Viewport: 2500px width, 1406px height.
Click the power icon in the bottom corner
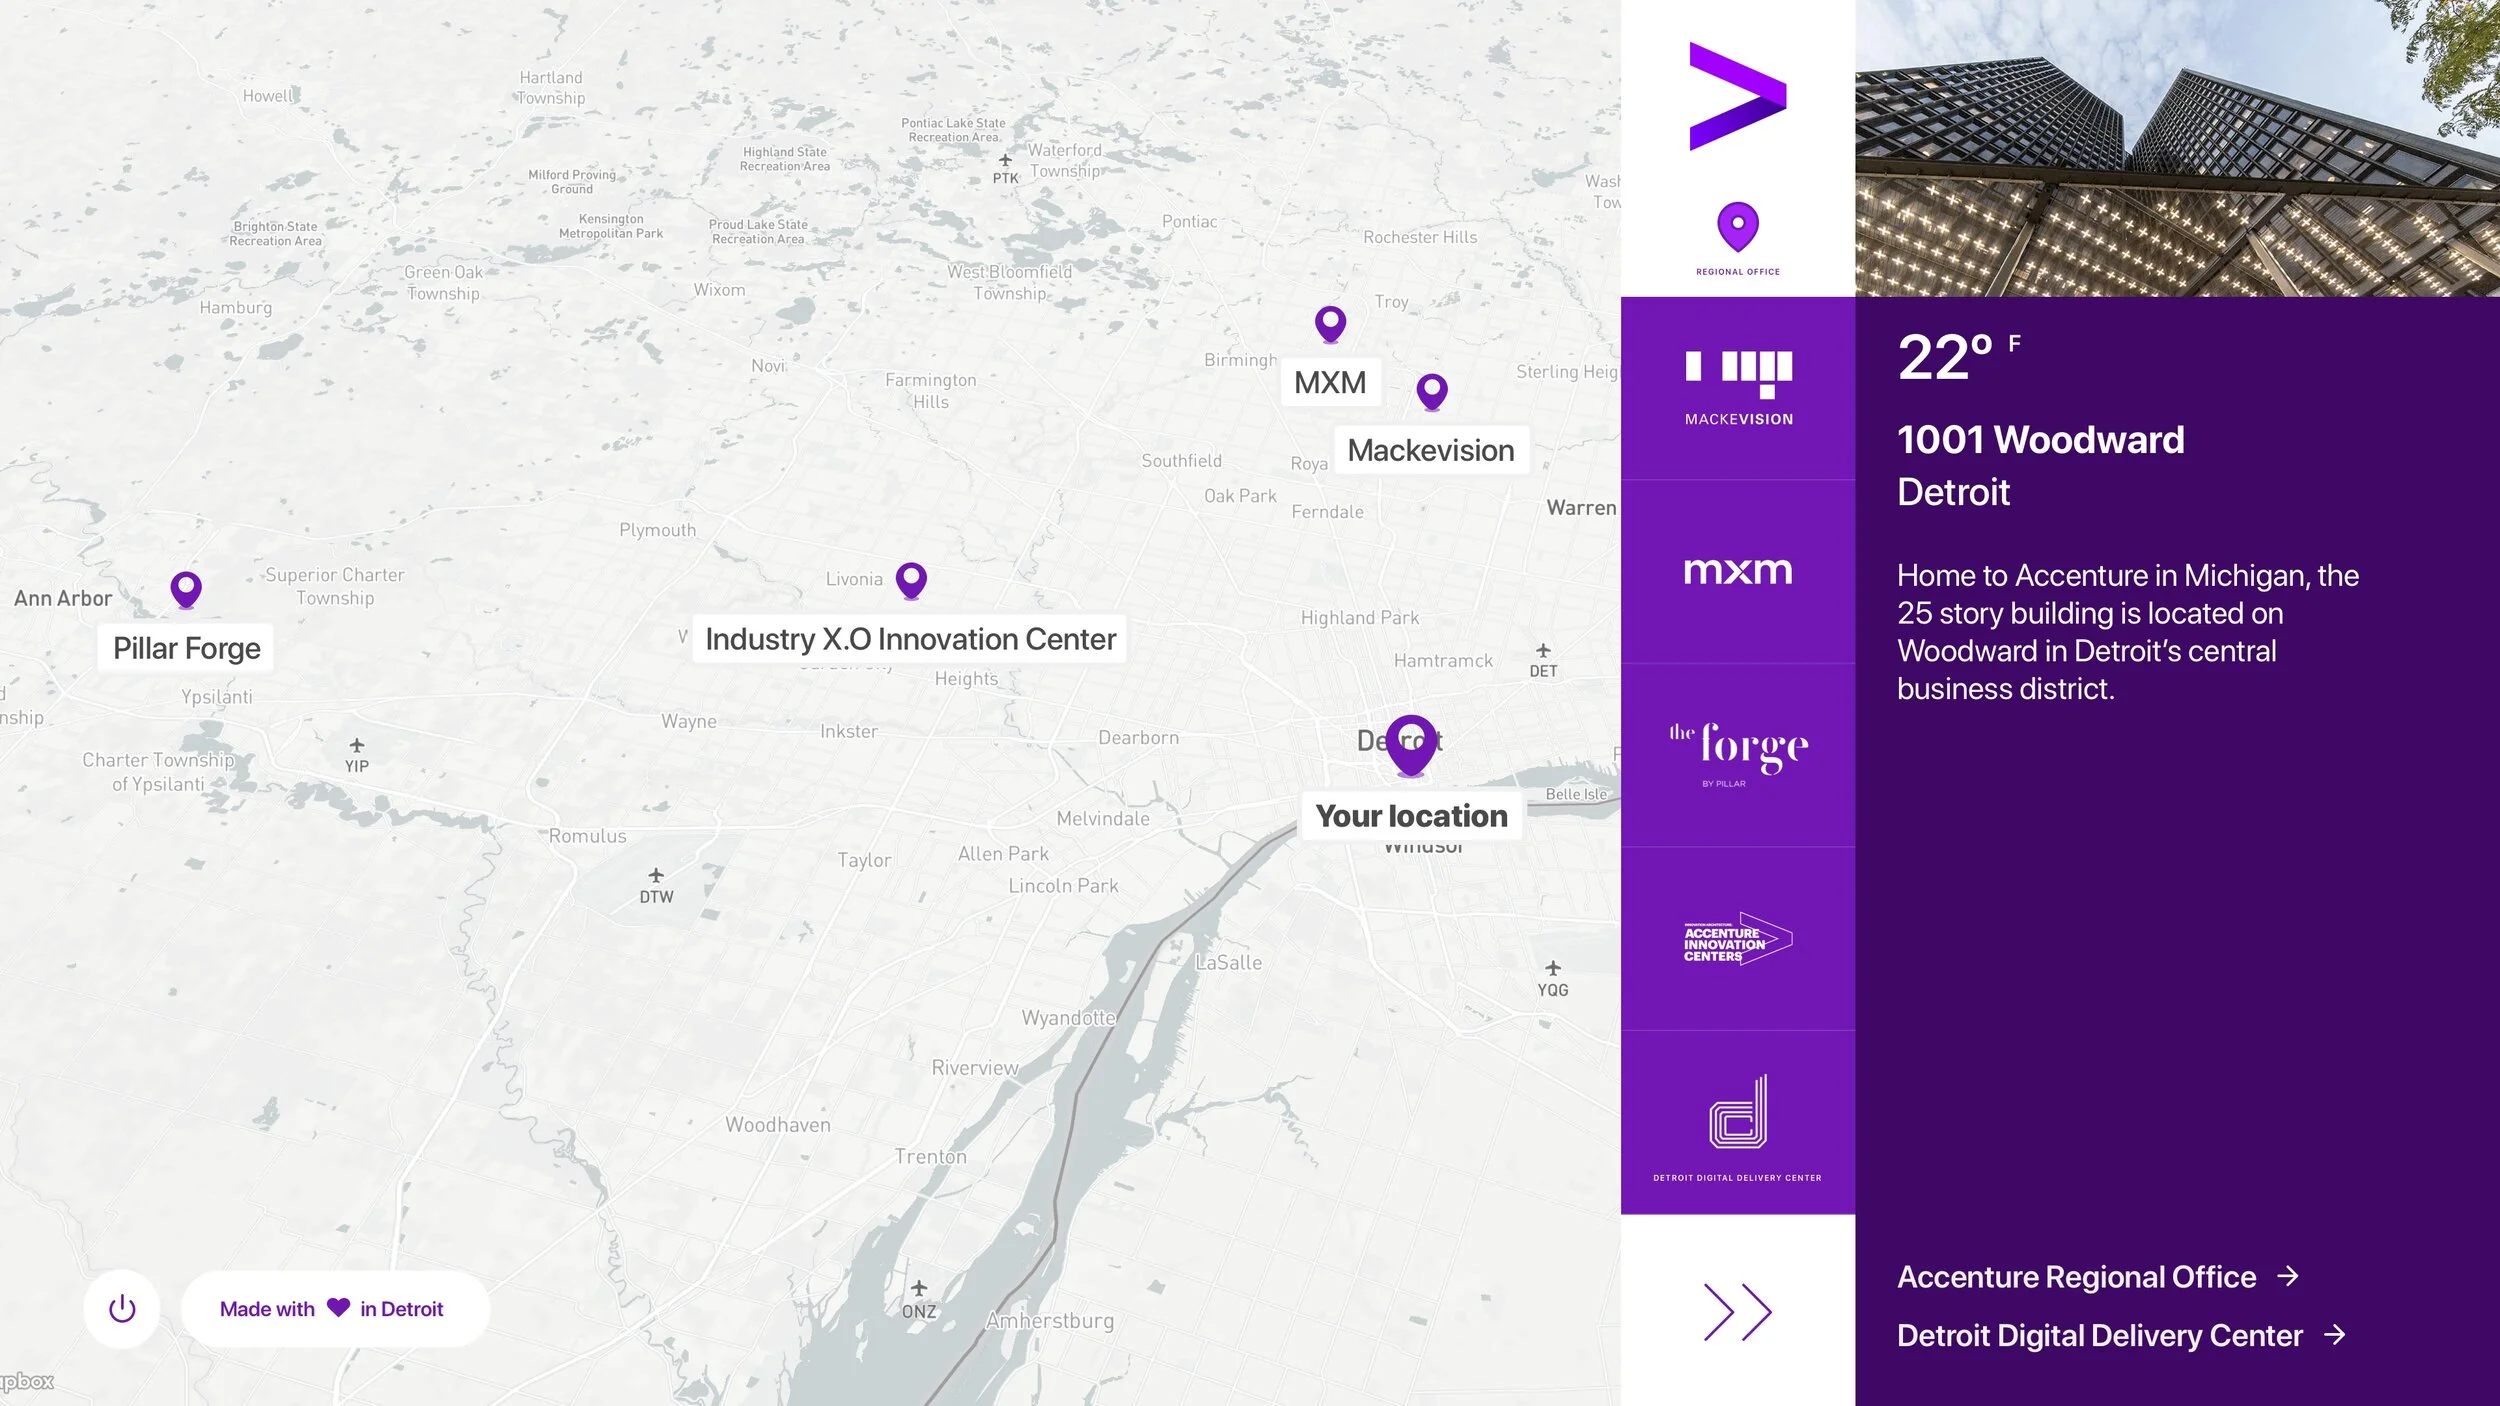pyautogui.click(x=122, y=1308)
